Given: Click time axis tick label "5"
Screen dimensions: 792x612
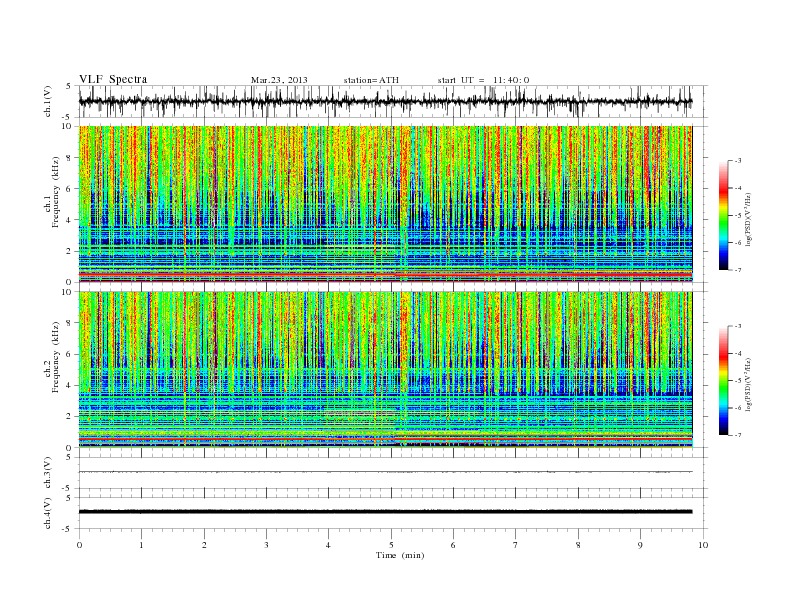Looking at the screenshot, I should 391,545.
